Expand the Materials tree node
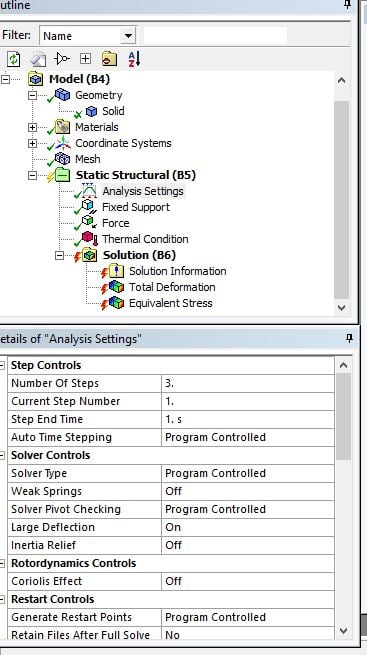Image resolution: width=367 pixels, height=655 pixels. tap(32, 127)
